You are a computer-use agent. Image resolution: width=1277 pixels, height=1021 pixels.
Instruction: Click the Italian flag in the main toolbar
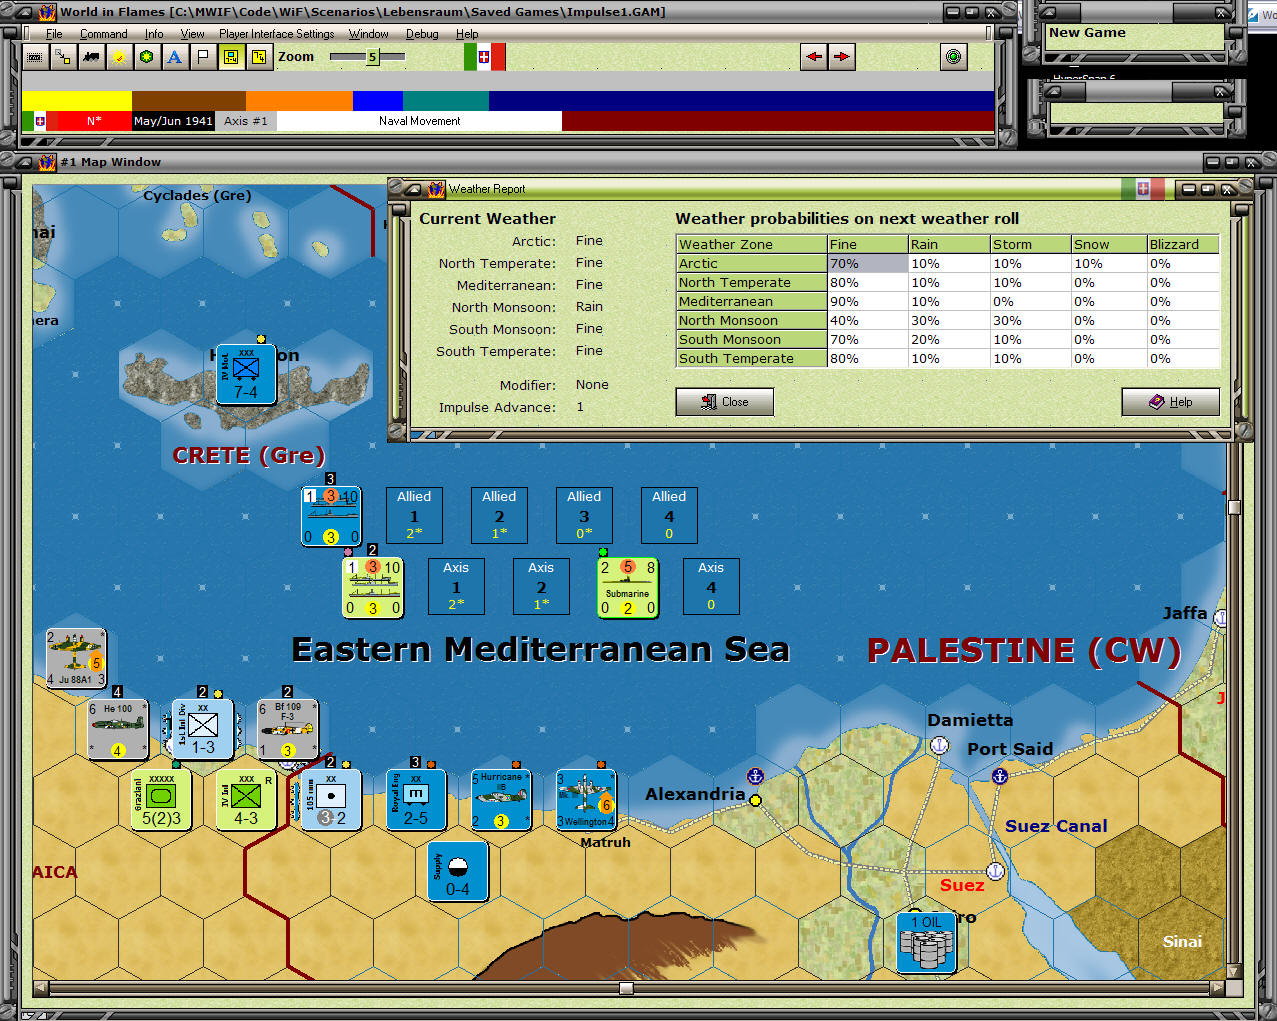(485, 57)
